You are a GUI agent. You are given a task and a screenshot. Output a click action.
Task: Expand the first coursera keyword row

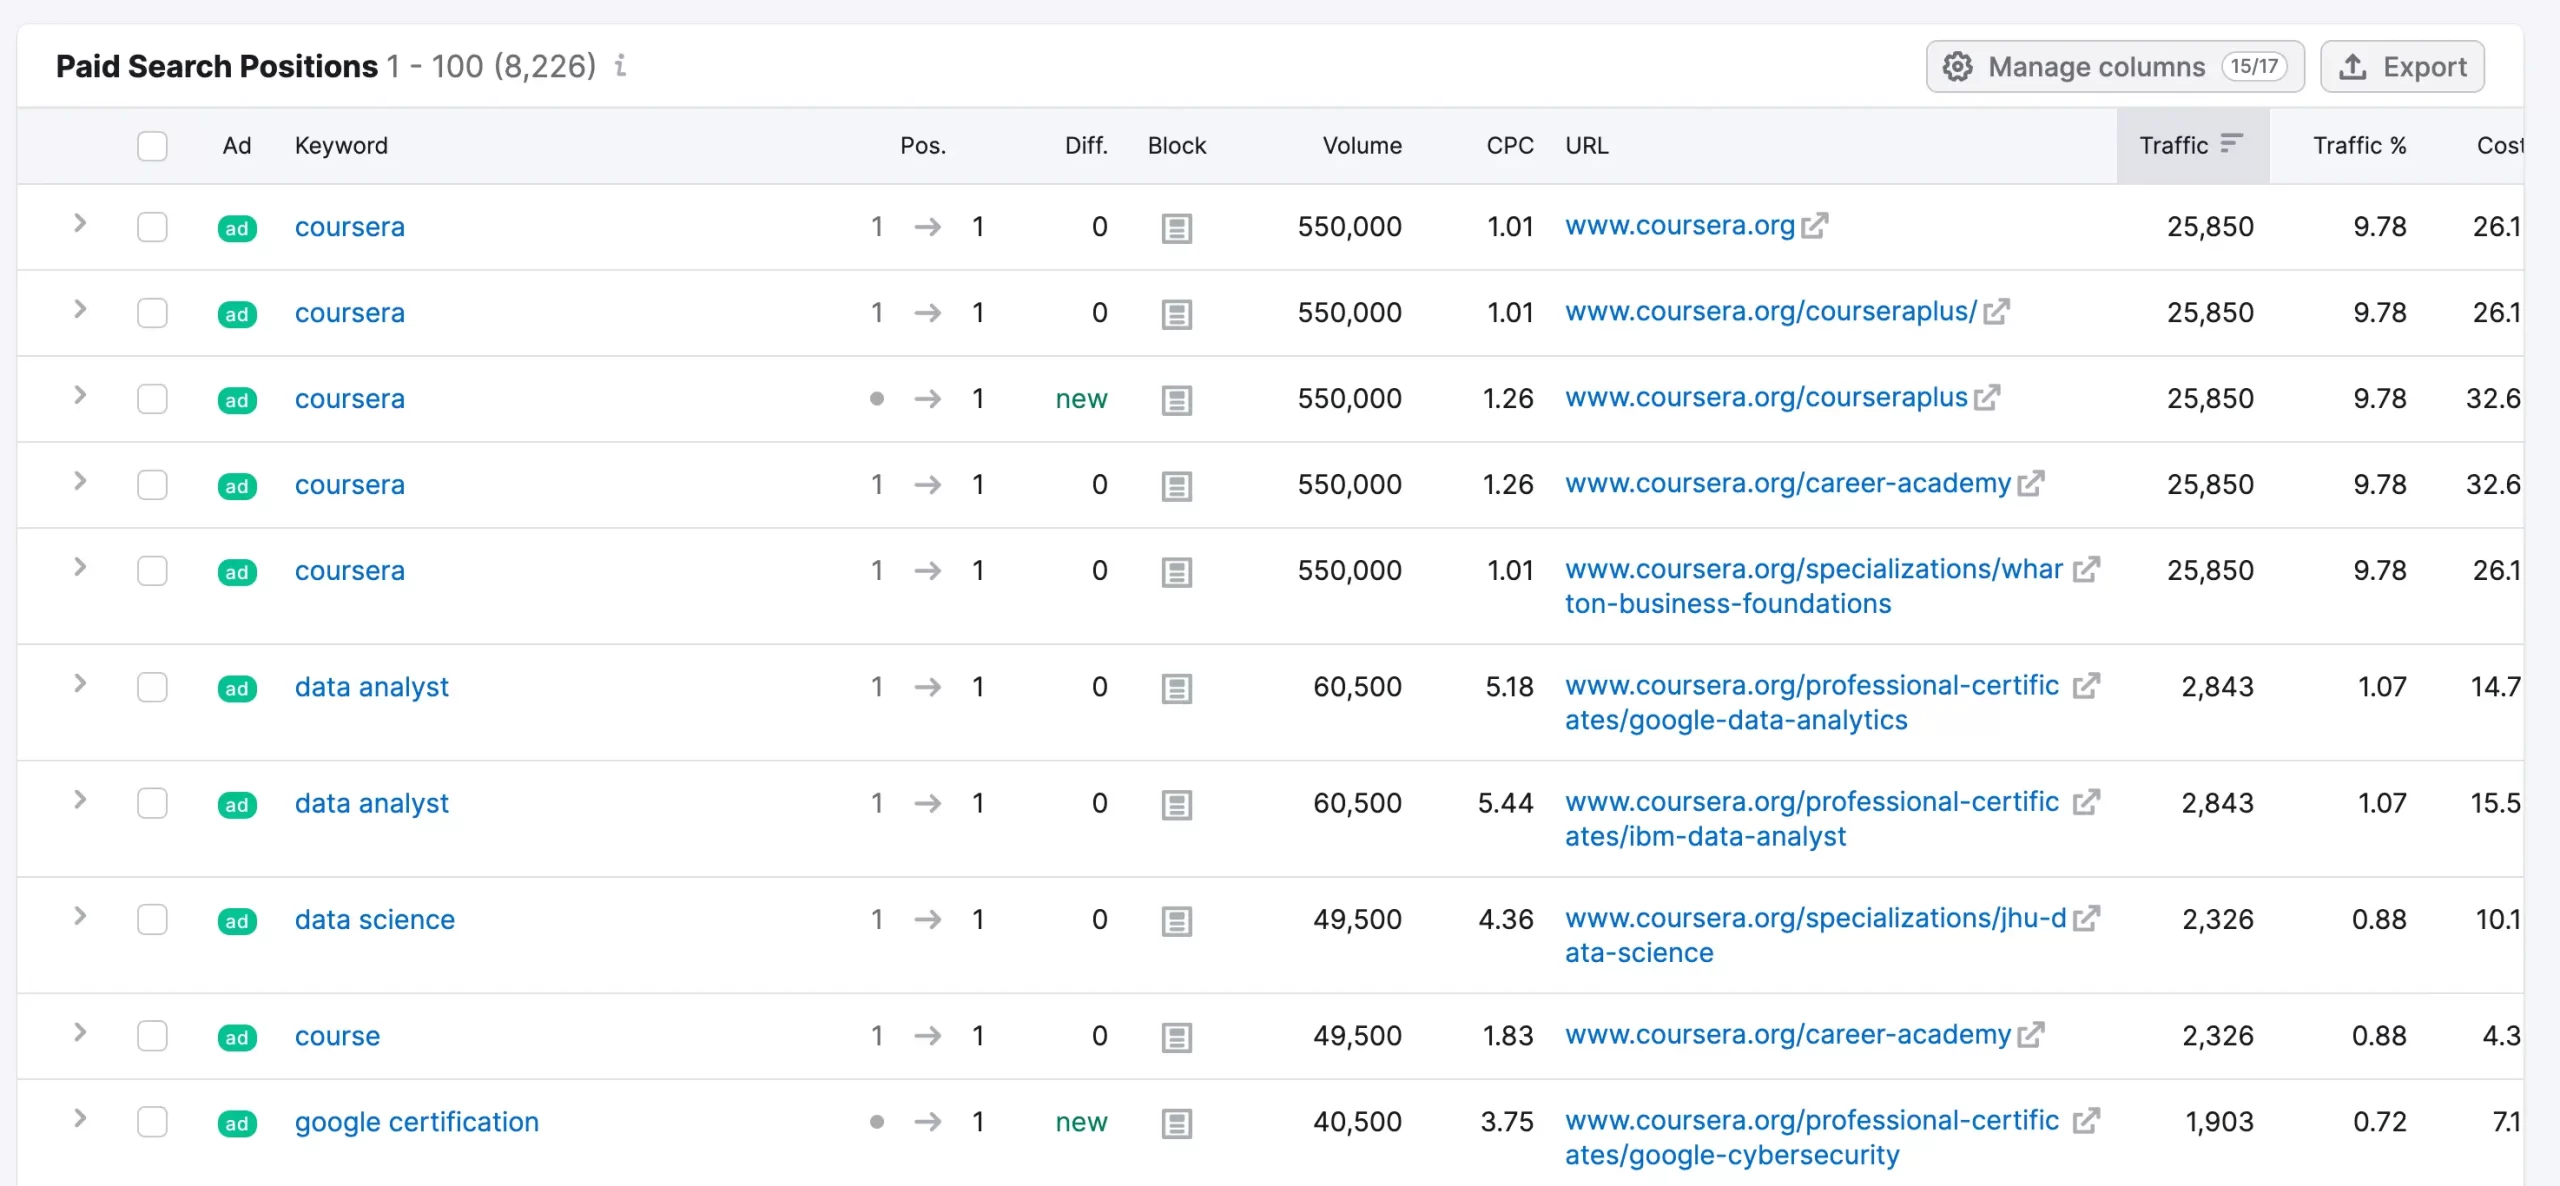[80, 224]
